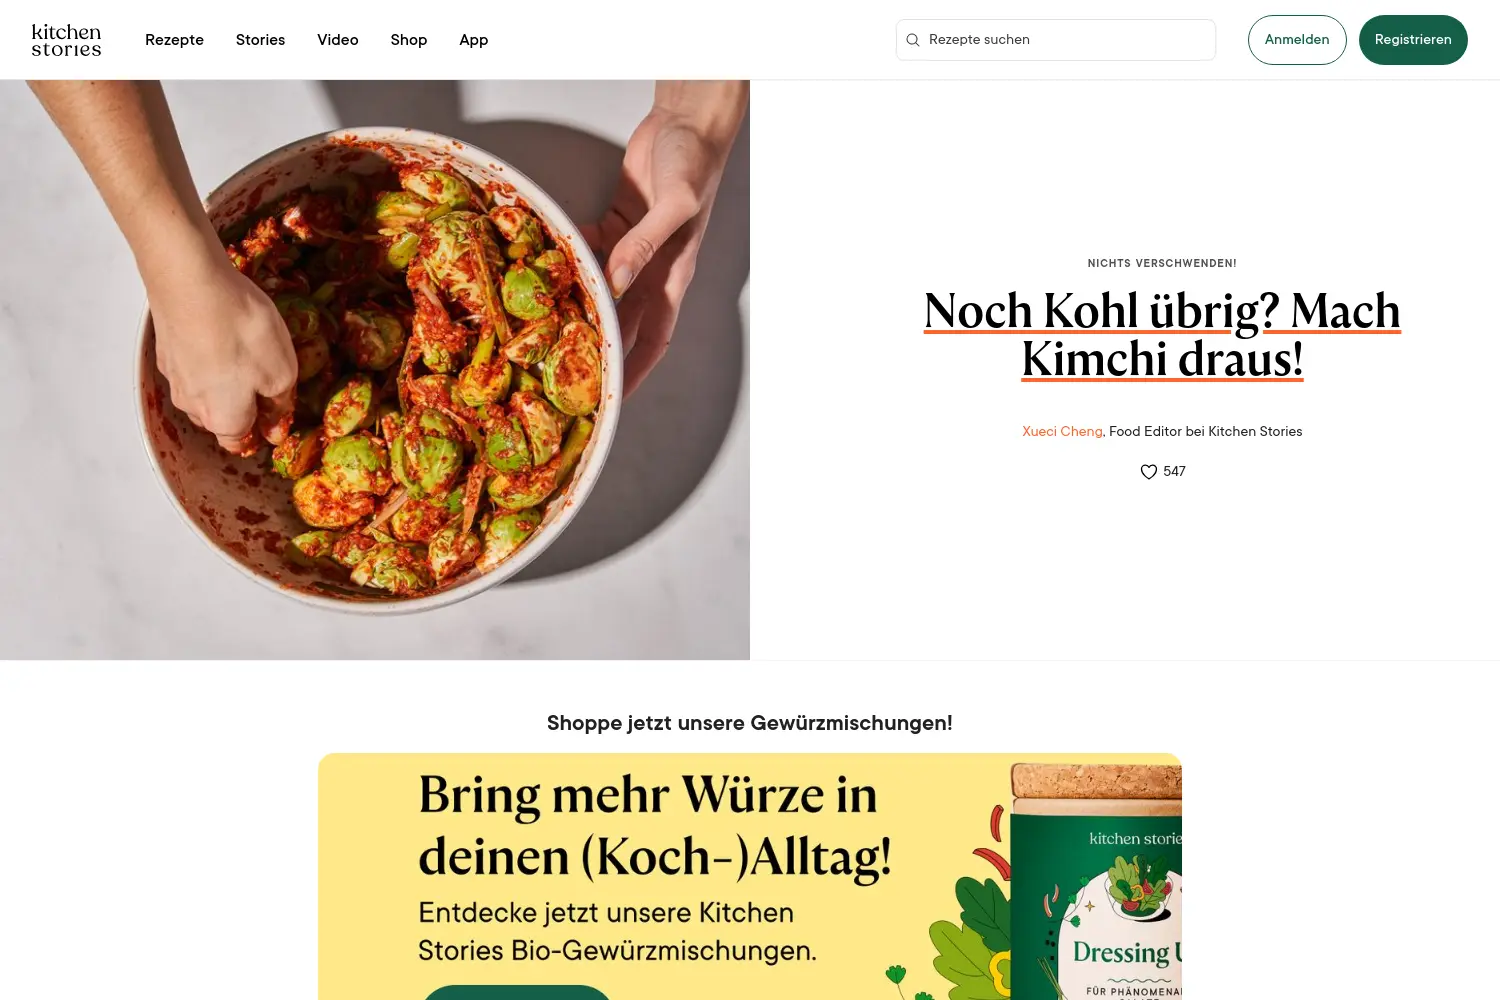Open the Stories menu item
The width and height of the screenshot is (1500, 1000).
click(260, 40)
